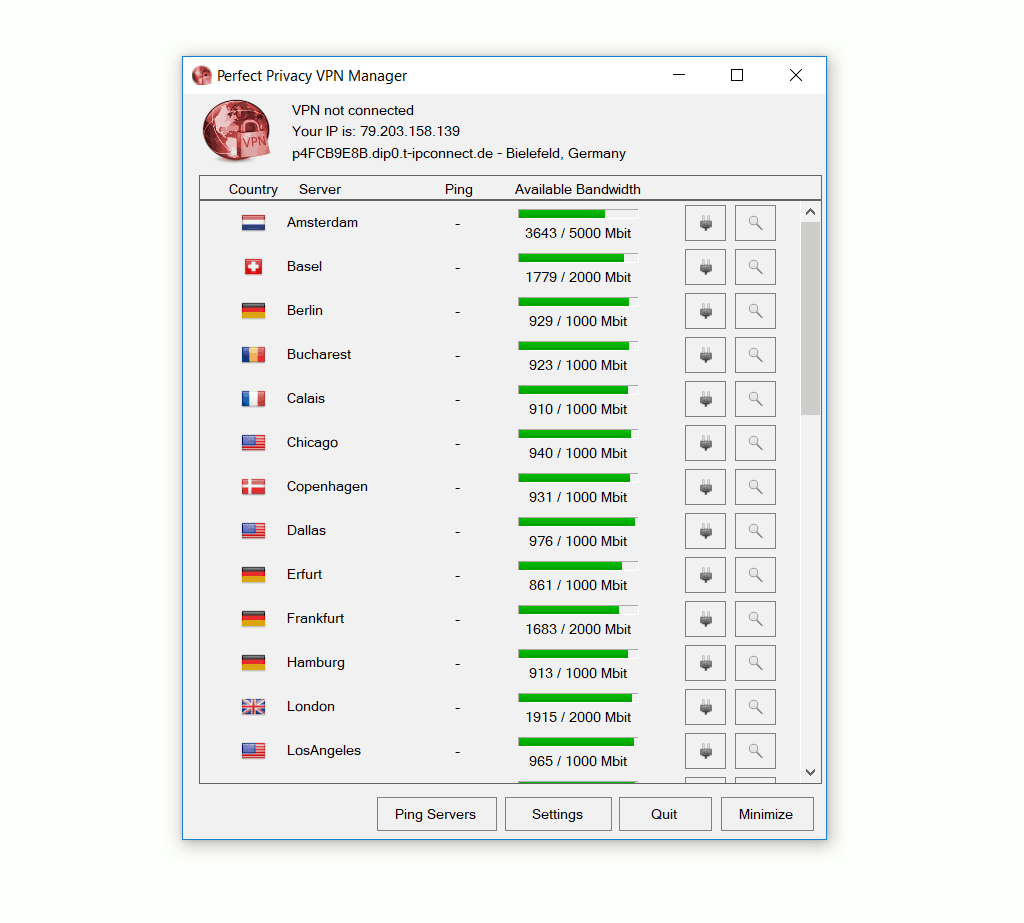Select the Copenhagen server name
The height and width of the screenshot is (923, 1024).
tap(327, 487)
